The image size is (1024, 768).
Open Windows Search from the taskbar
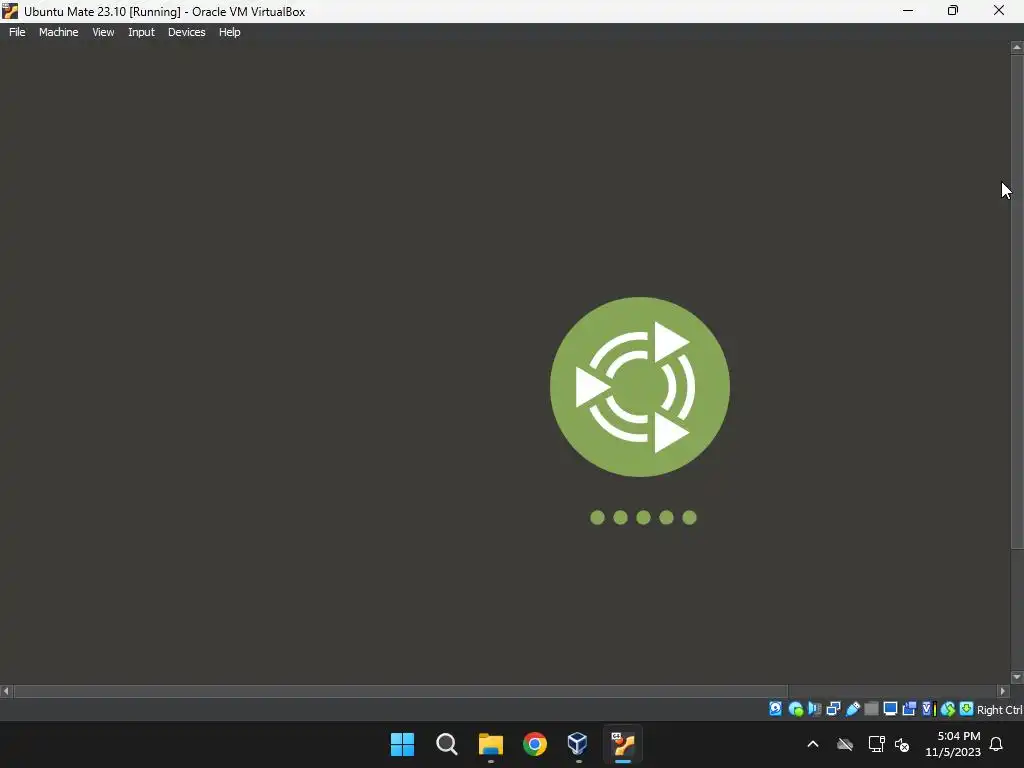(x=447, y=744)
